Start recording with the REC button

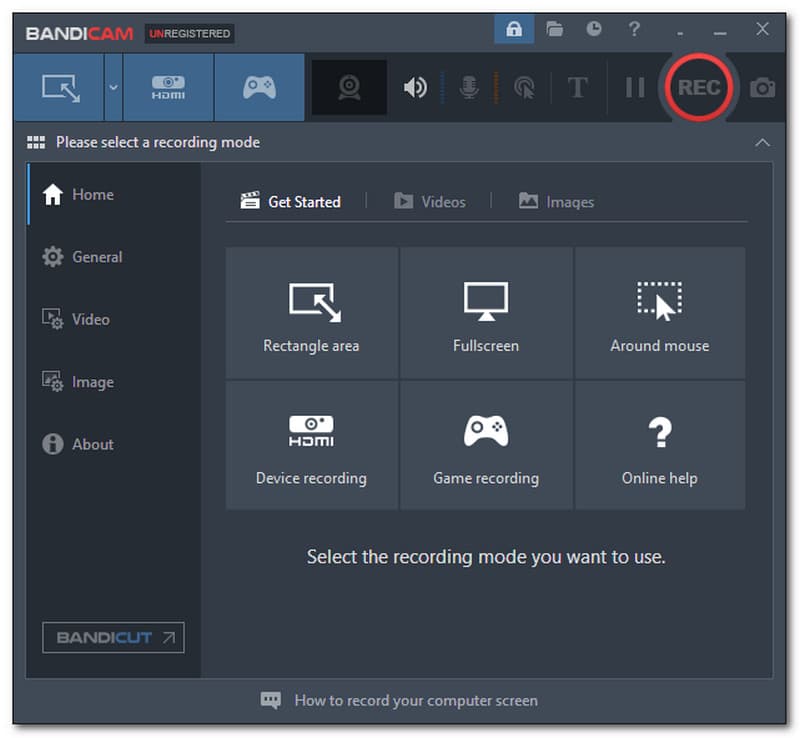pyautogui.click(x=698, y=87)
